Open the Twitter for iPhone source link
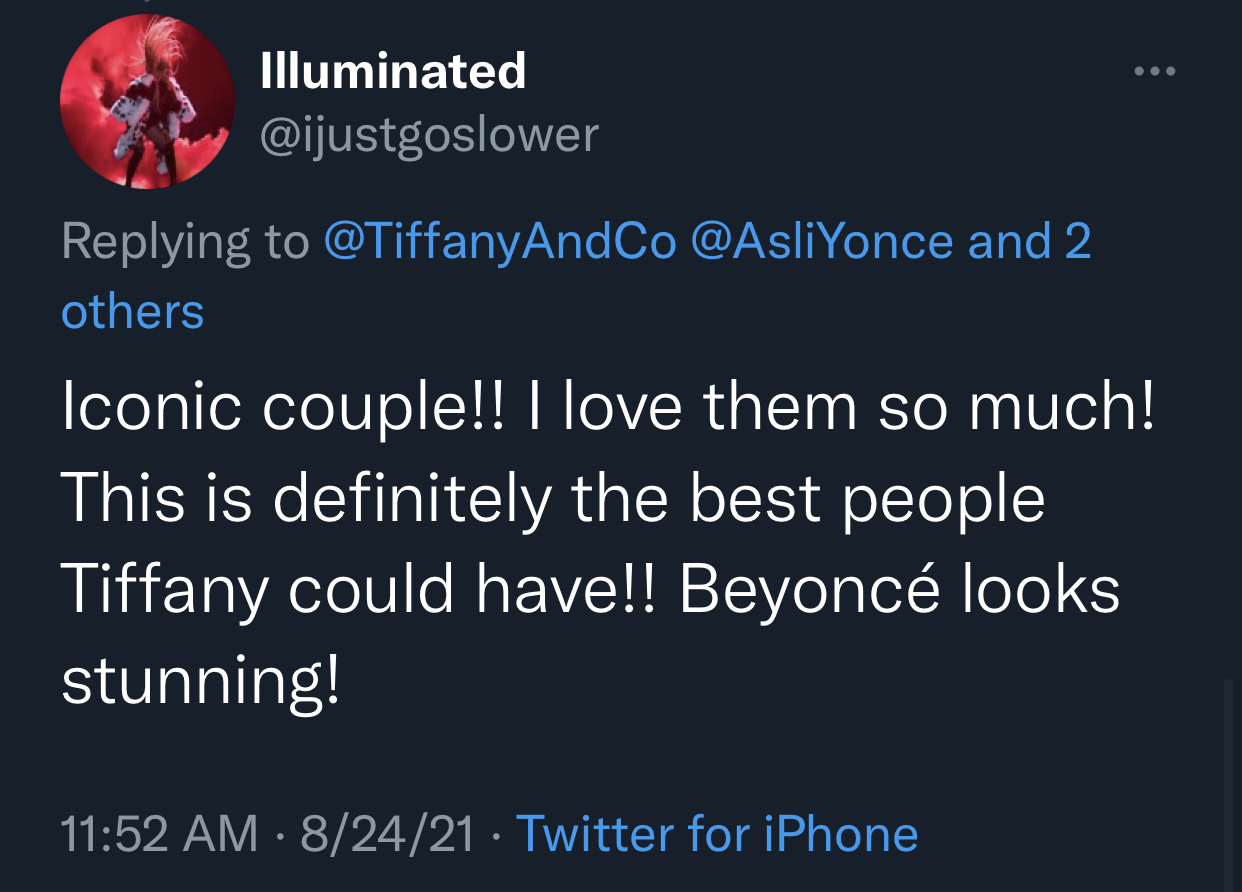This screenshot has height=892, width=1242. pyautogui.click(x=716, y=834)
